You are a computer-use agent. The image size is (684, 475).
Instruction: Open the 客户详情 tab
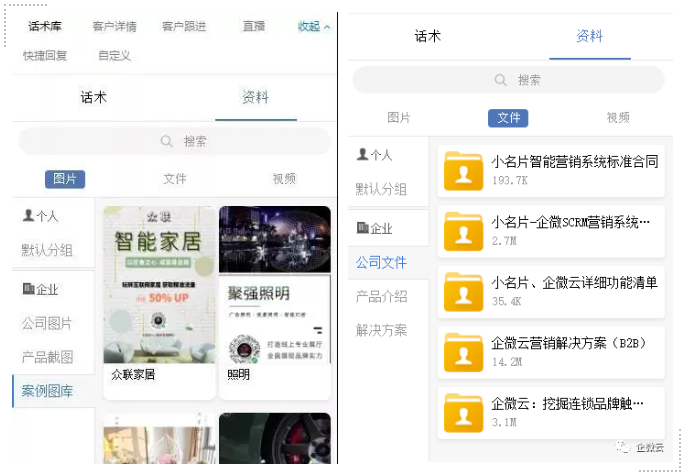tap(114, 27)
